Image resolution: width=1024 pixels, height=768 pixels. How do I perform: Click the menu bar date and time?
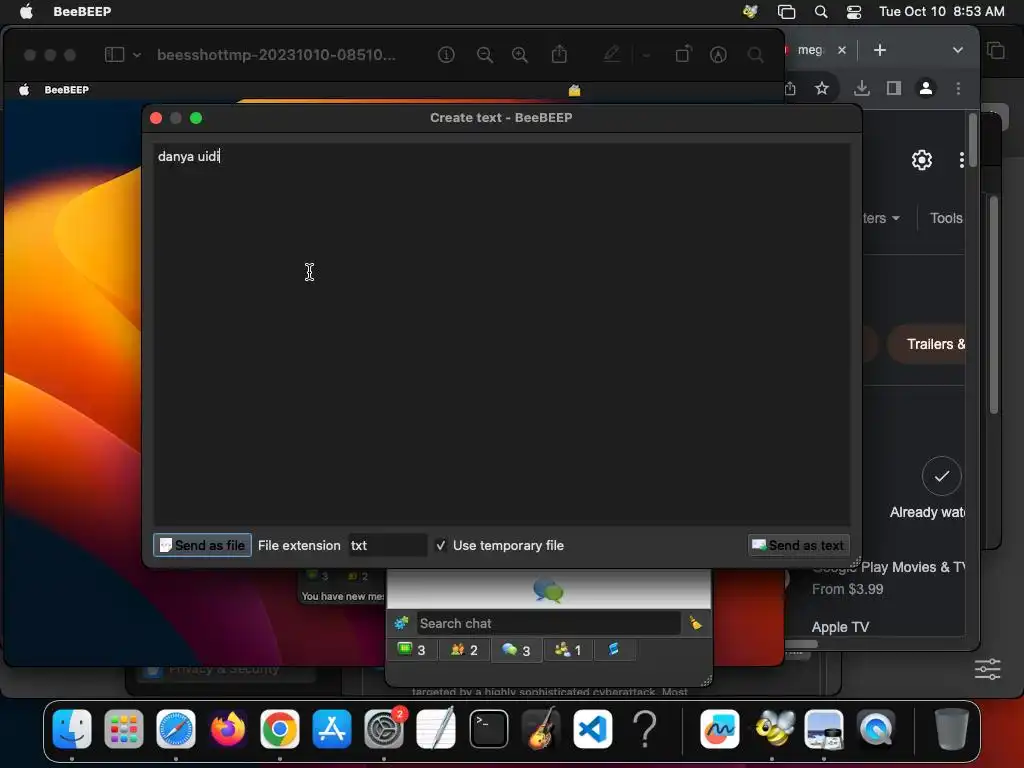point(941,11)
